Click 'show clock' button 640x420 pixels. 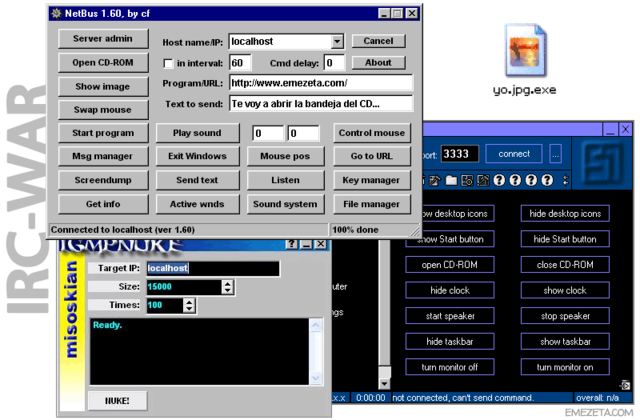[565, 290]
